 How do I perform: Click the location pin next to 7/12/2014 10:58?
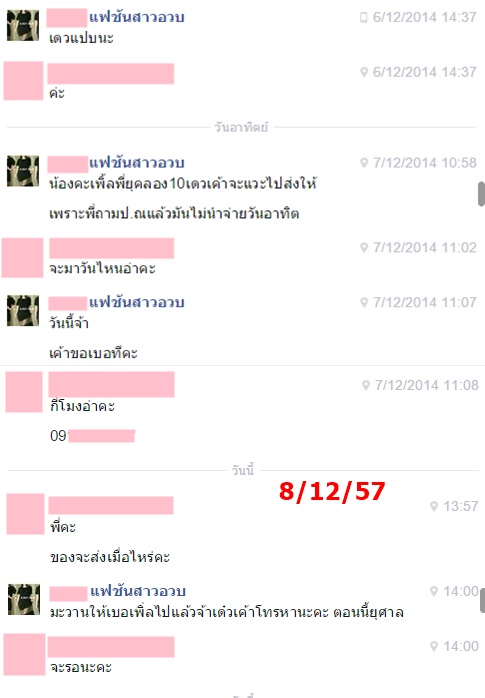click(x=364, y=163)
